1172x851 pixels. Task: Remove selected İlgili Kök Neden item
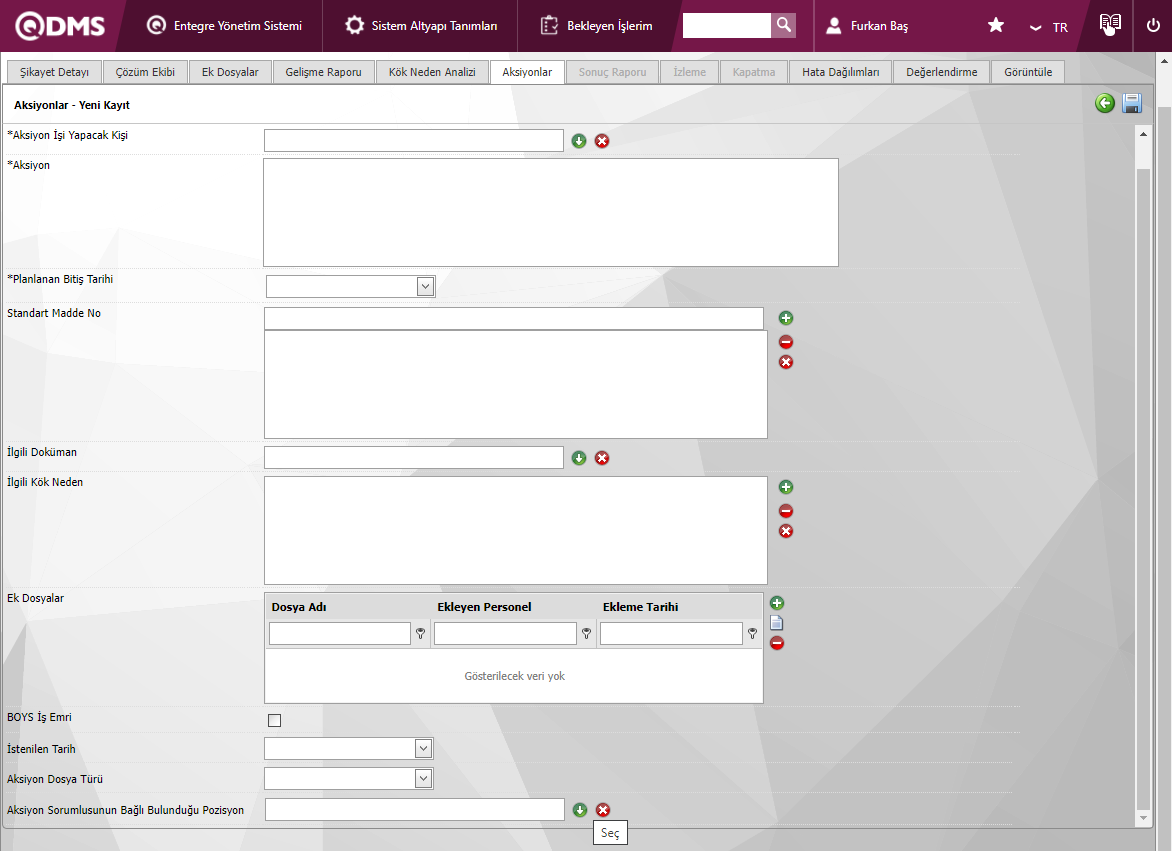coord(786,511)
